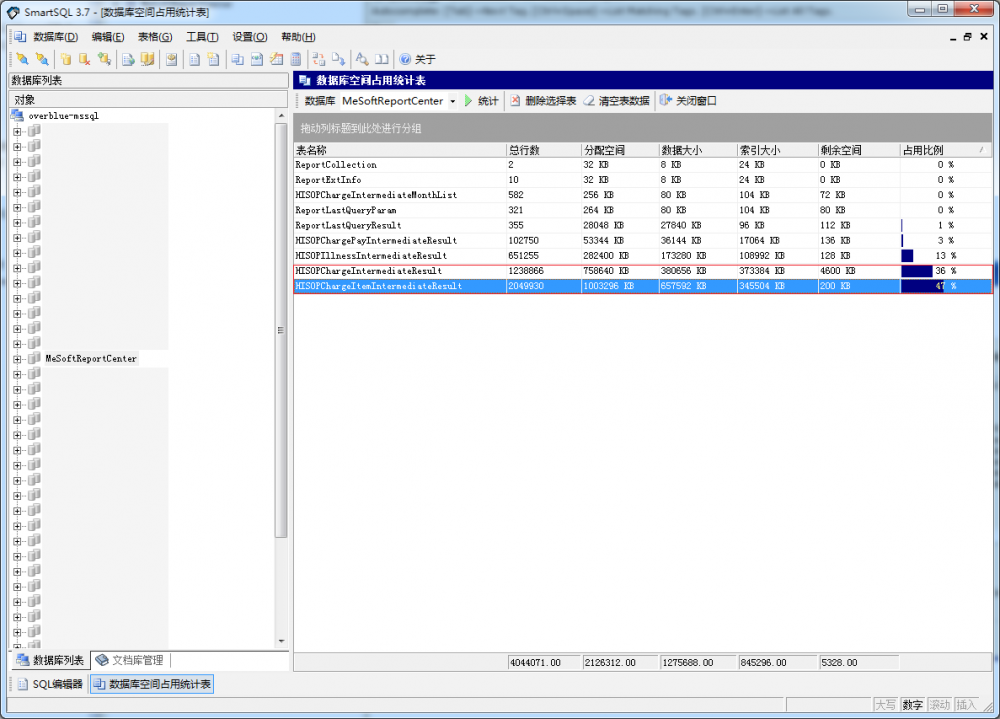
Task: Click the first connect-database toolbar icon
Action: click(22, 59)
